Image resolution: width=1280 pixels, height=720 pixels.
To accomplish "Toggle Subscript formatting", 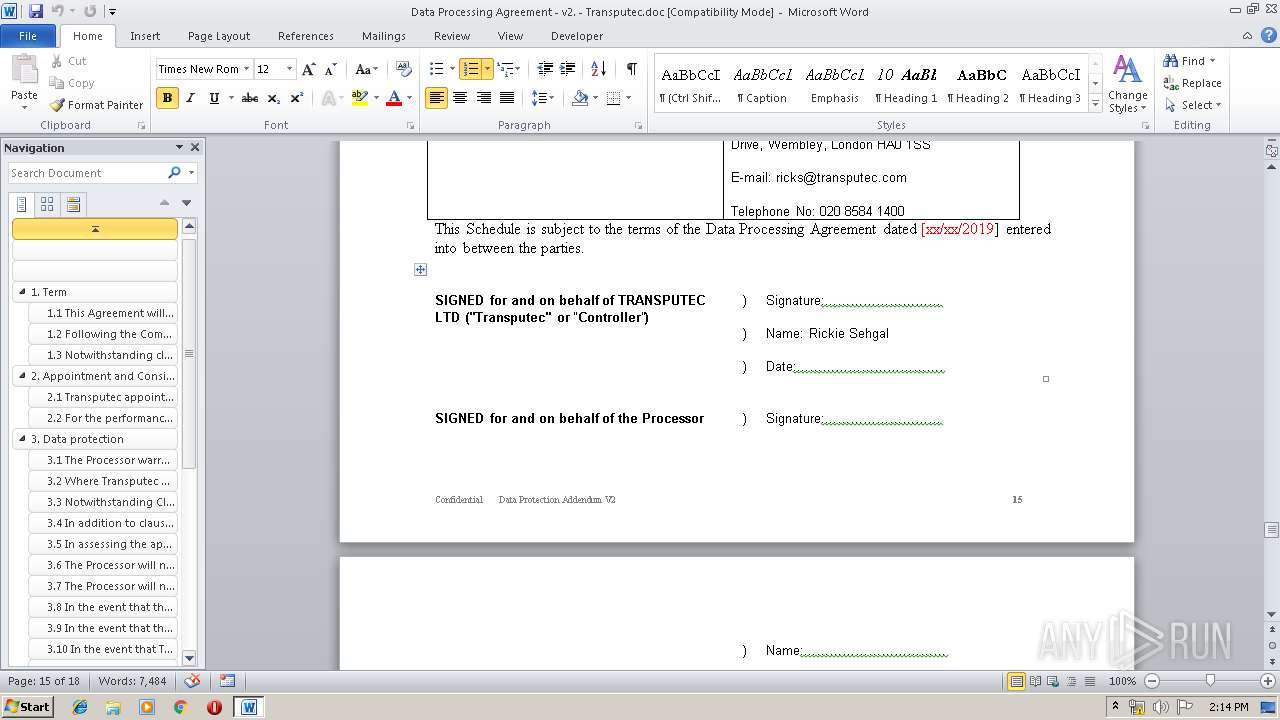I will (273, 98).
